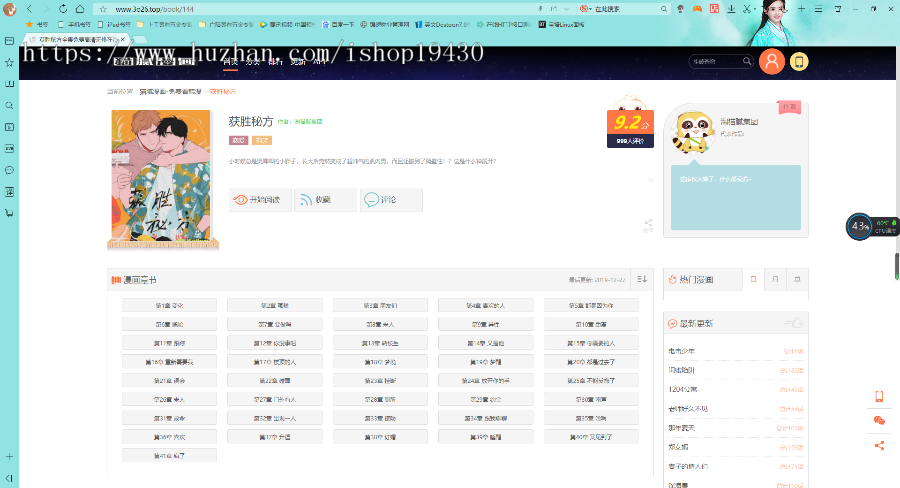
Task: Open favorites star in browser left sidebar
Action: (x=9, y=63)
